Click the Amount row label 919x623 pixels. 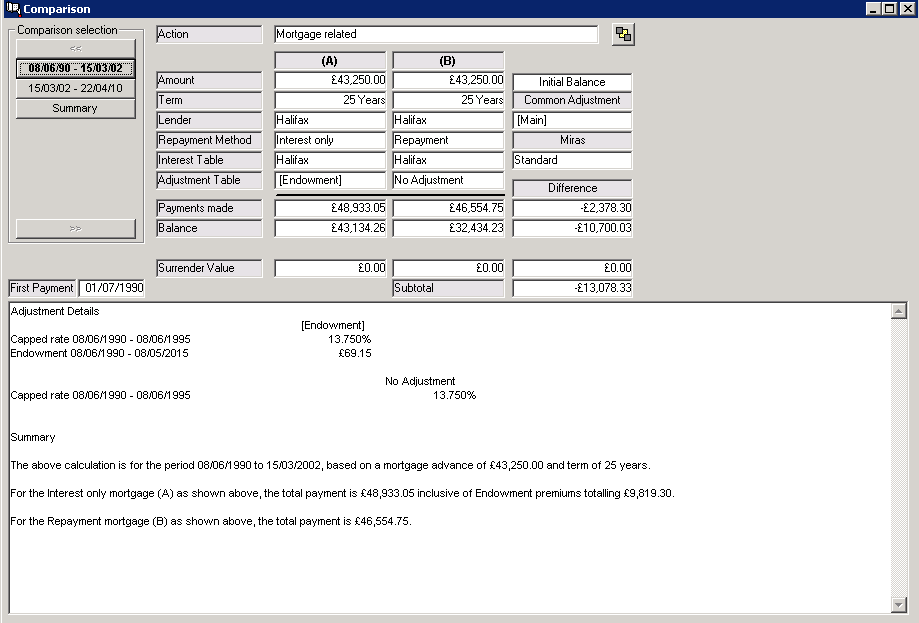point(209,80)
